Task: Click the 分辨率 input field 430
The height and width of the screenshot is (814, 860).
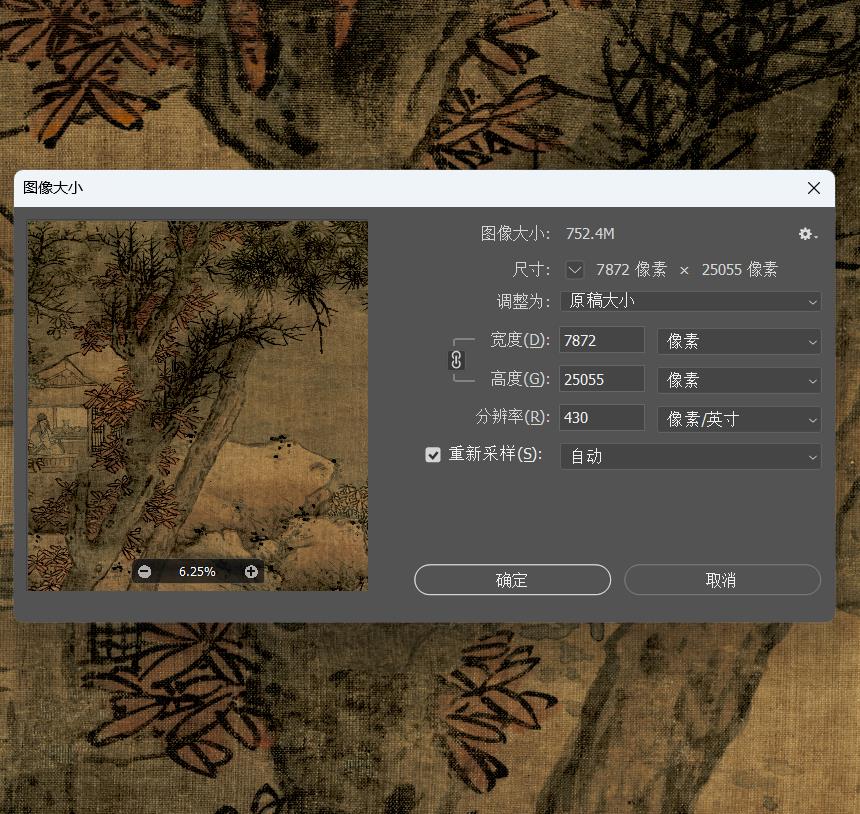Action: tap(602, 417)
